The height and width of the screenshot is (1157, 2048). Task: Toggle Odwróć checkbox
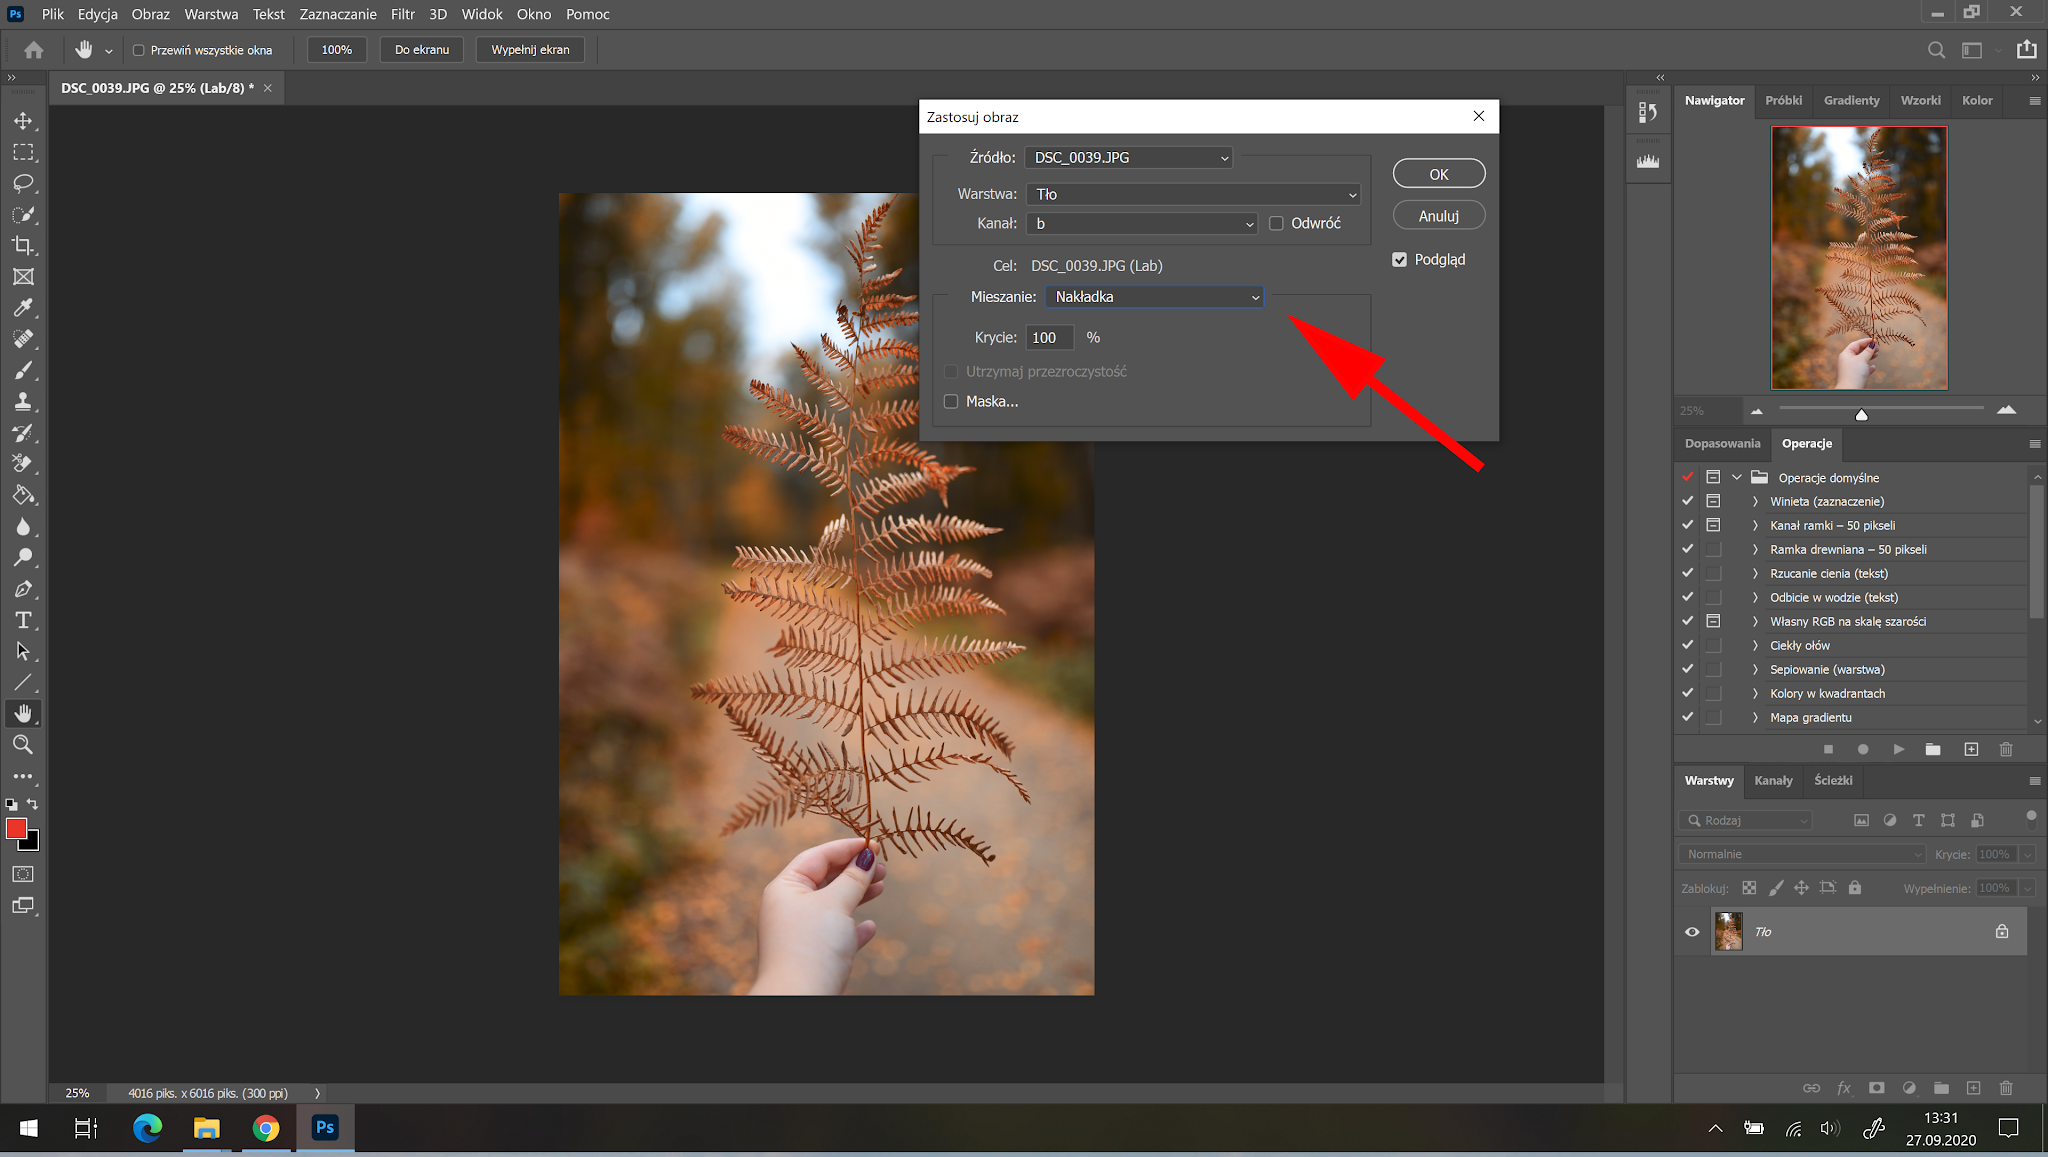click(x=1276, y=223)
